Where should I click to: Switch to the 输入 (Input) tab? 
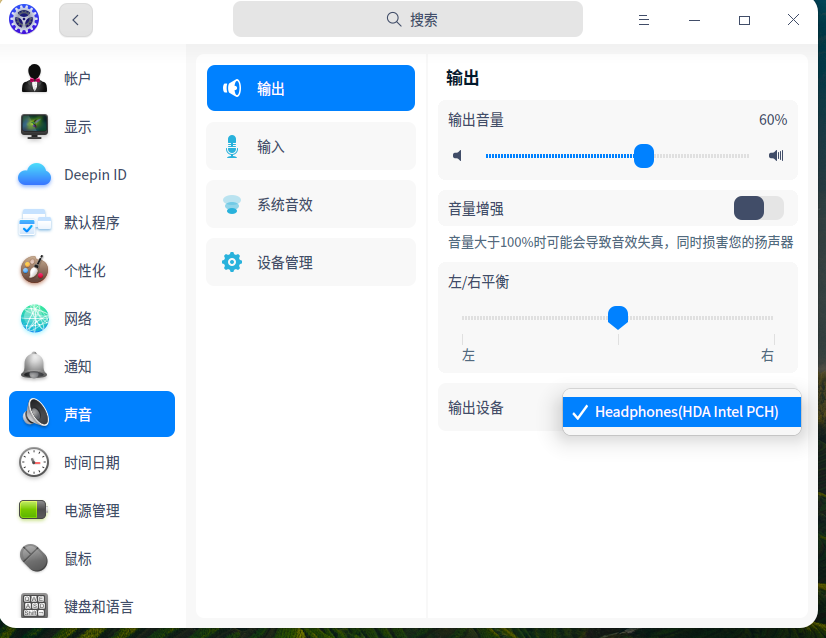coord(310,145)
